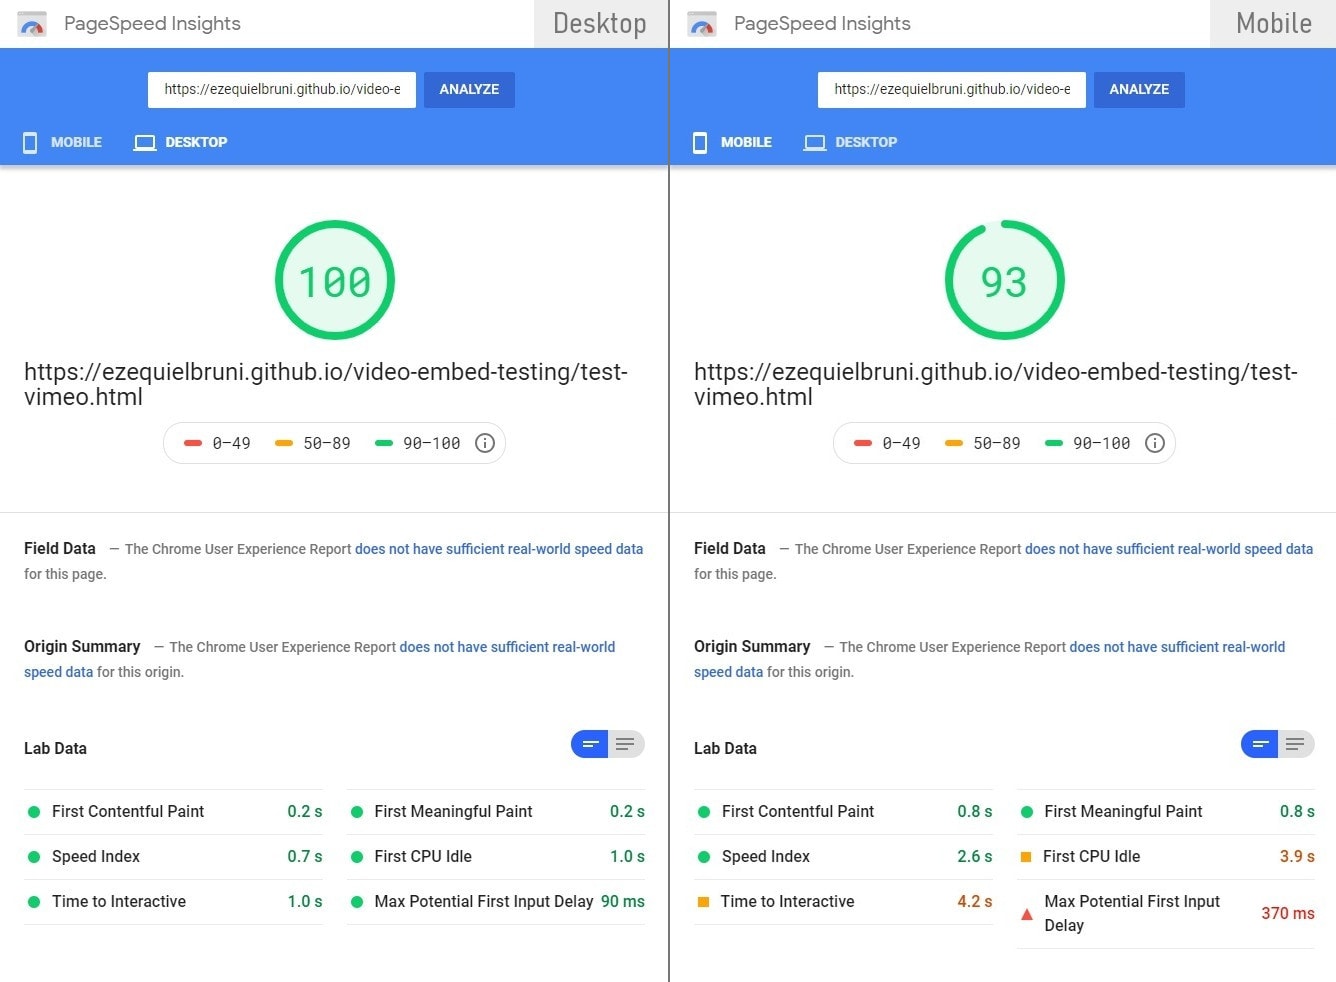
Task: Click the PageSpeed Insights logo in Mobile panel
Action: (702, 24)
